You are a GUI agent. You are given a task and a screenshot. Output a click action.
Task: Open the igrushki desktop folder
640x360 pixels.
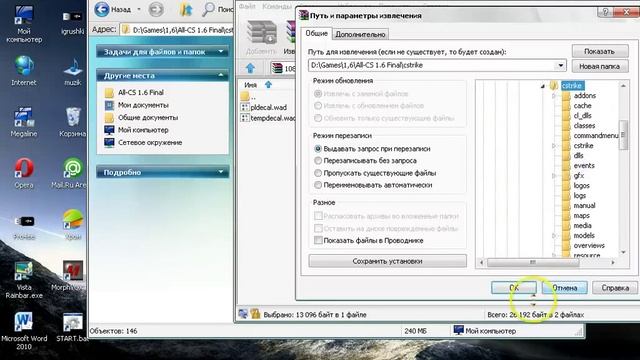(x=73, y=23)
